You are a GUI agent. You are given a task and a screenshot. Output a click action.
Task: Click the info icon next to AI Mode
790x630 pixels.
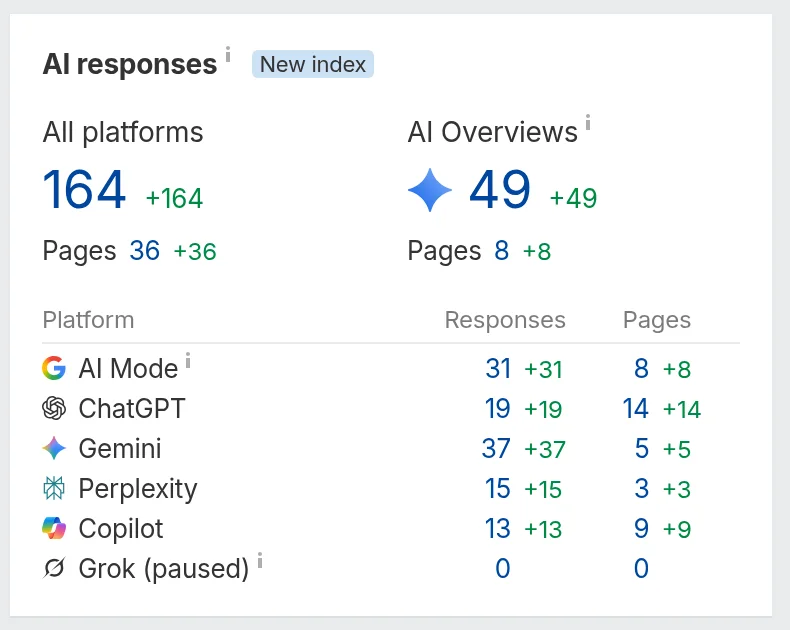(188, 360)
